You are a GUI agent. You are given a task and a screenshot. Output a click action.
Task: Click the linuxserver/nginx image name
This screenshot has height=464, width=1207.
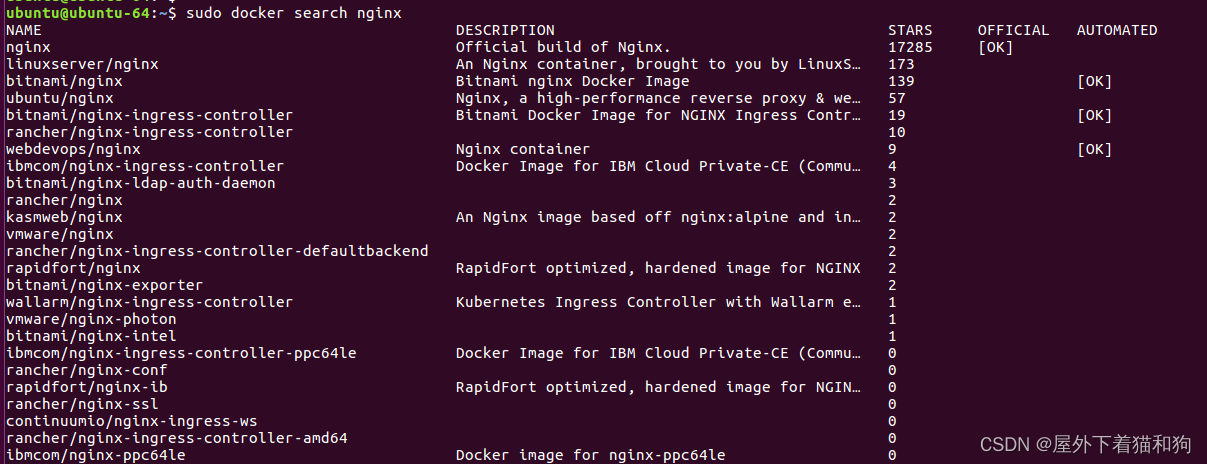pos(82,64)
